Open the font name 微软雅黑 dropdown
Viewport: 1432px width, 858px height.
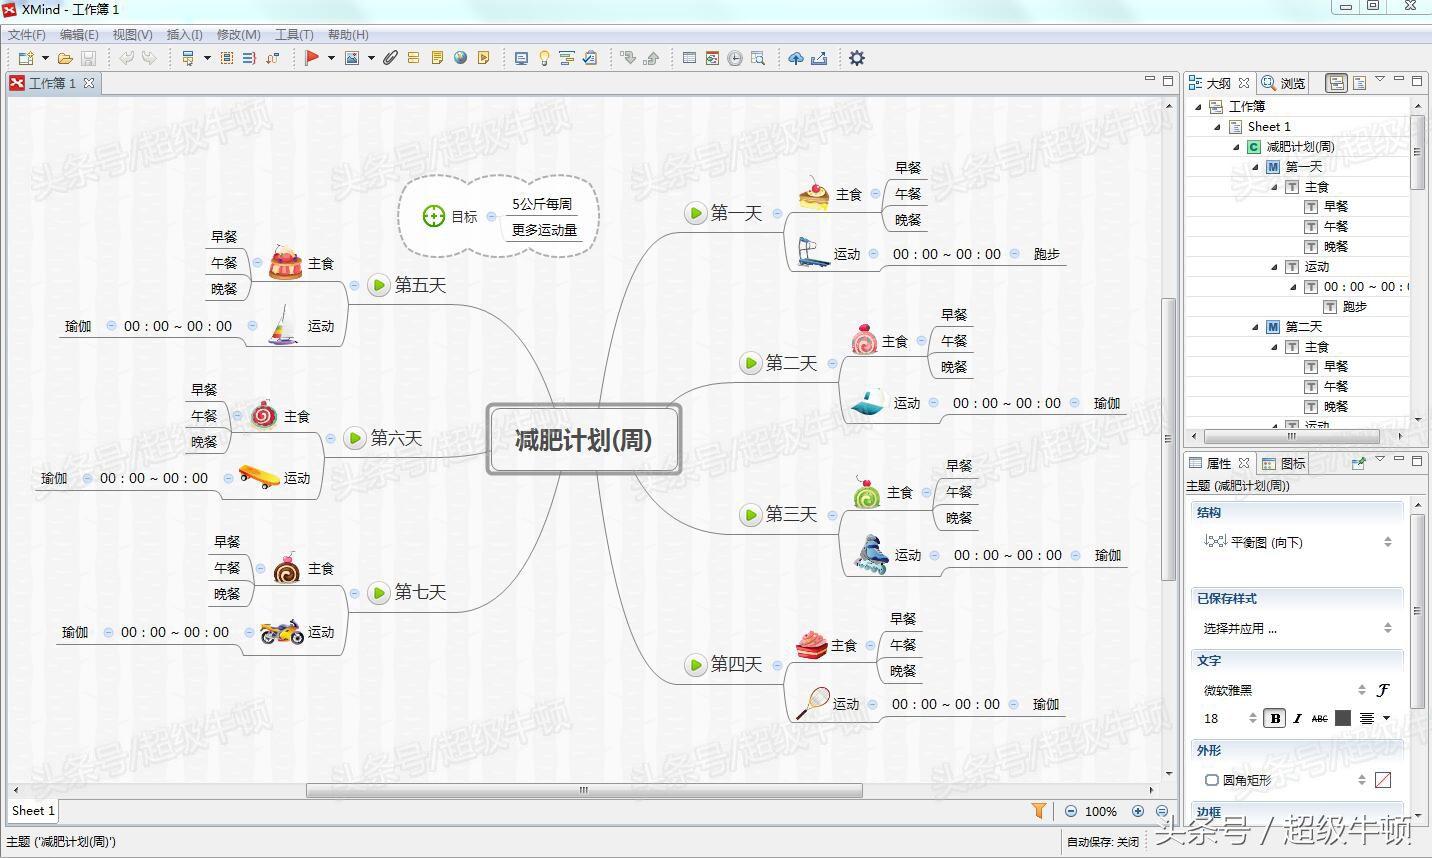tap(1284, 690)
